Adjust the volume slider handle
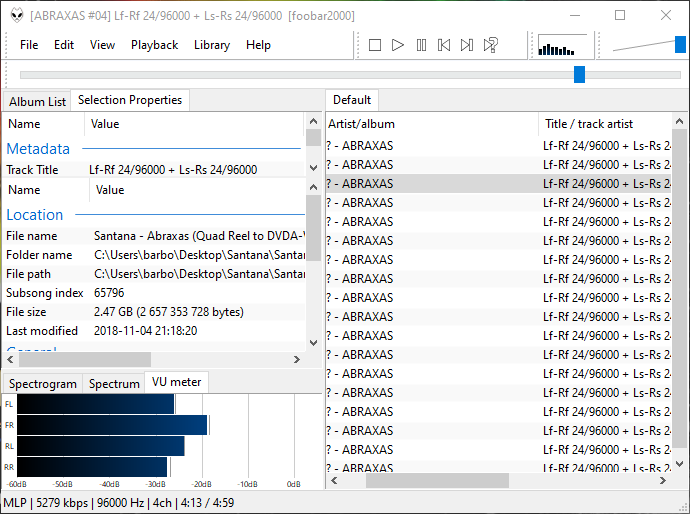Screen dimensions: 690x514 coord(680,45)
